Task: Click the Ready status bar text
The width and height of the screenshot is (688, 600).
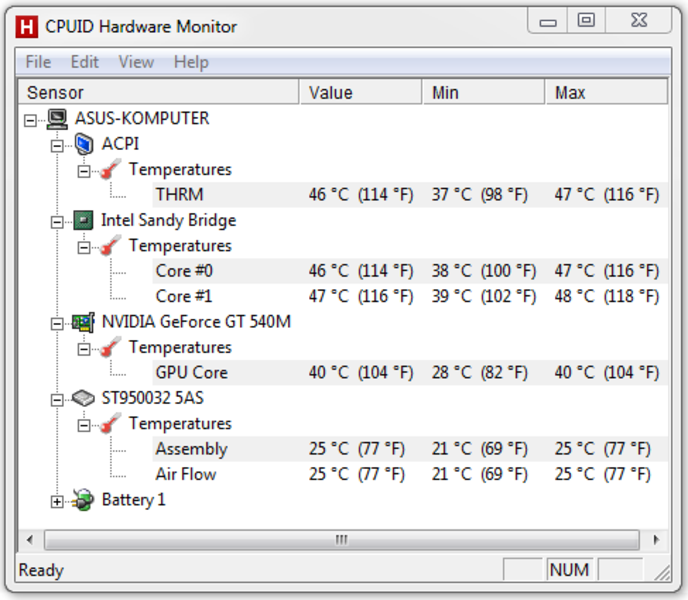Action: (x=41, y=570)
